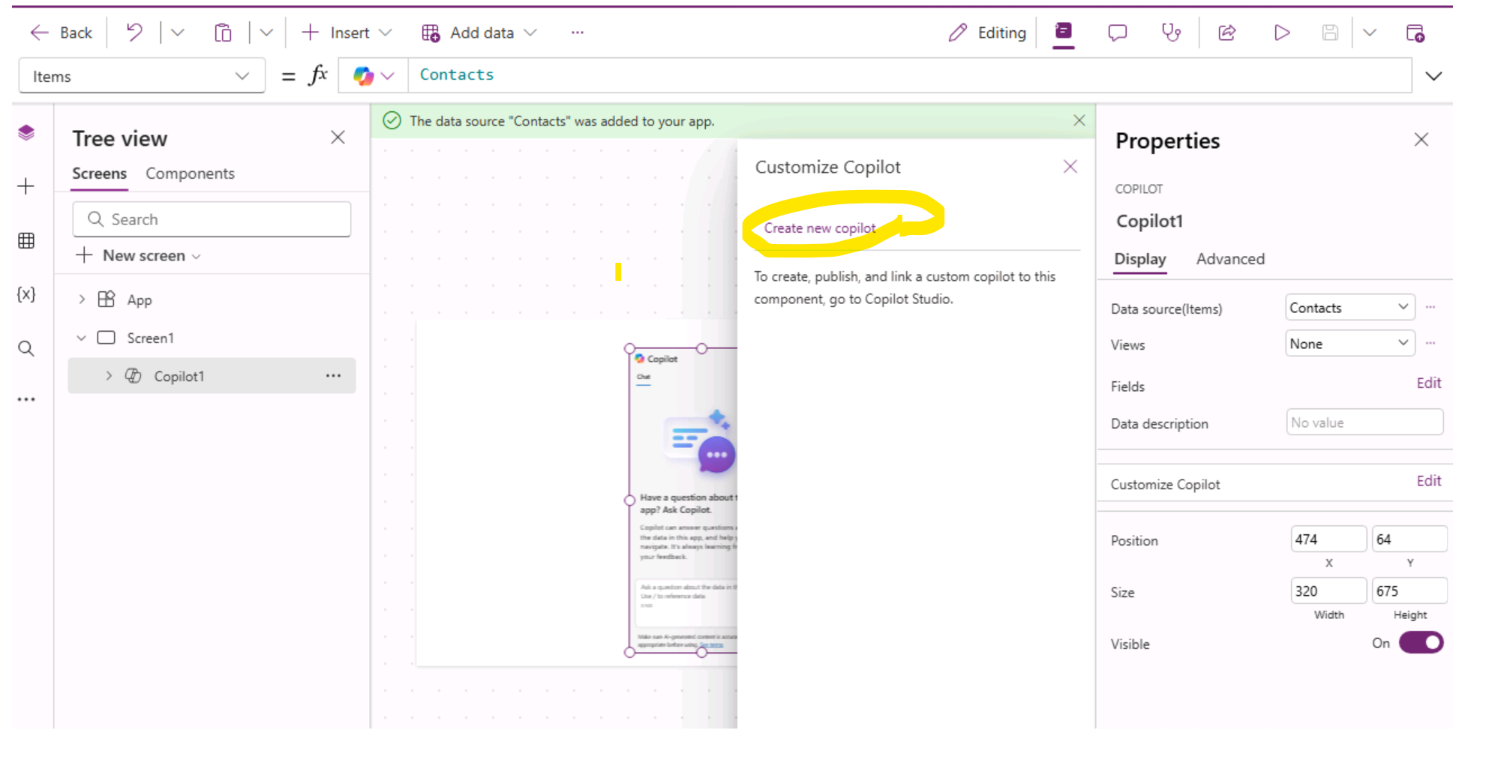This screenshot has width=1495, height=759.
Task: Open the Comments icon in top bar
Action: point(1117,33)
